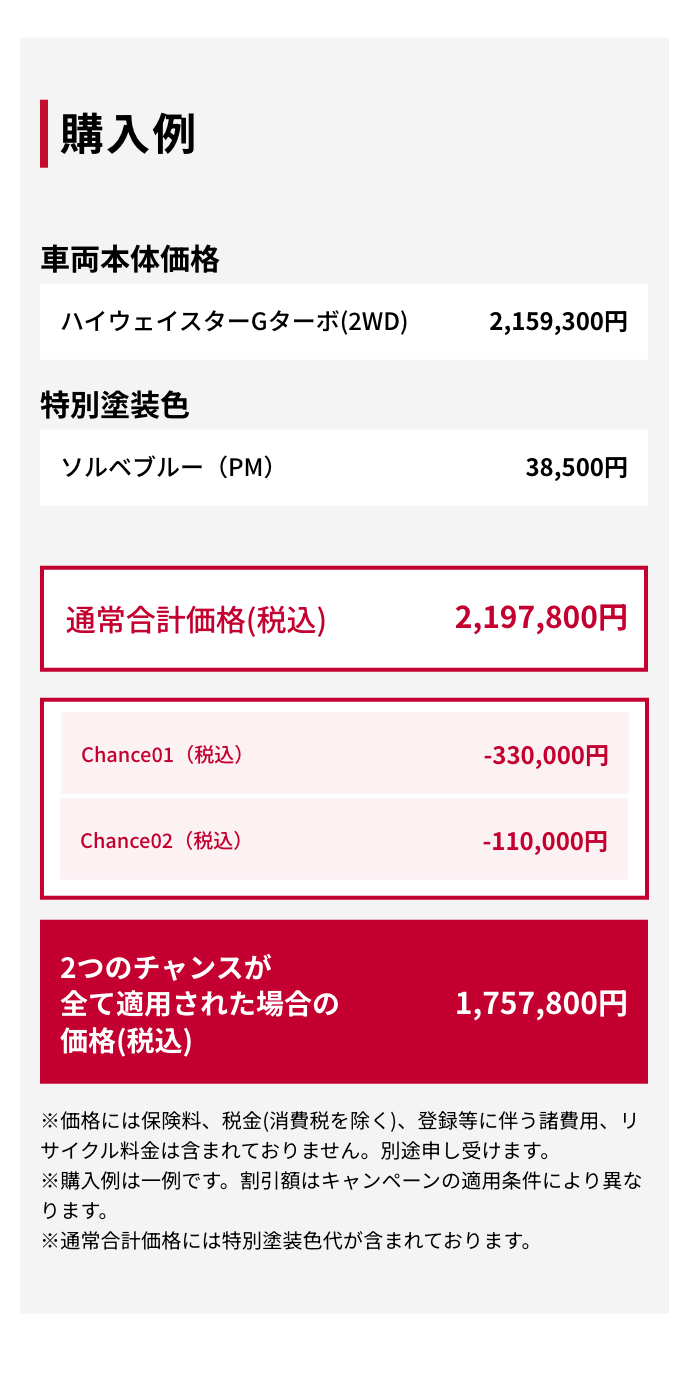Click the 2,159,300円 vehicle price
690x1374 pixels.
[558, 322]
